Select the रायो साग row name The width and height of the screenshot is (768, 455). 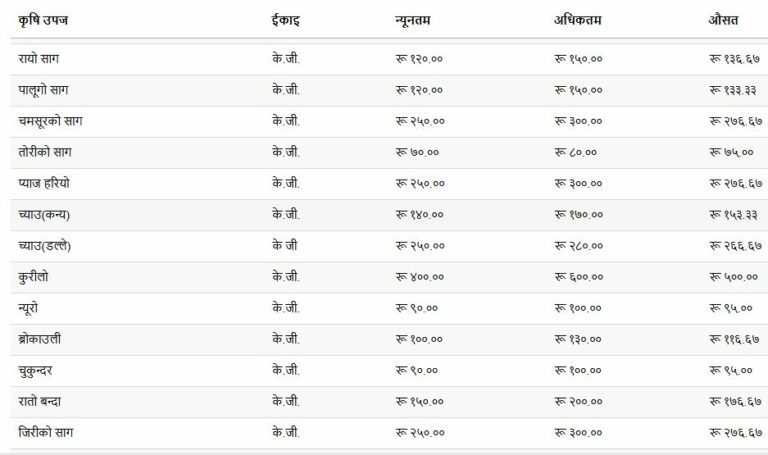click(x=39, y=59)
